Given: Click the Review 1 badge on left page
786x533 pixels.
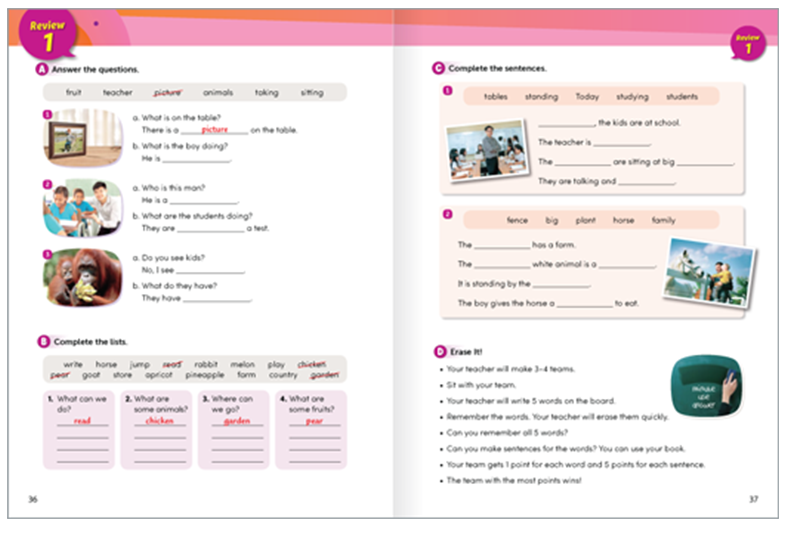Looking at the screenshot, I should coord(47,35).
